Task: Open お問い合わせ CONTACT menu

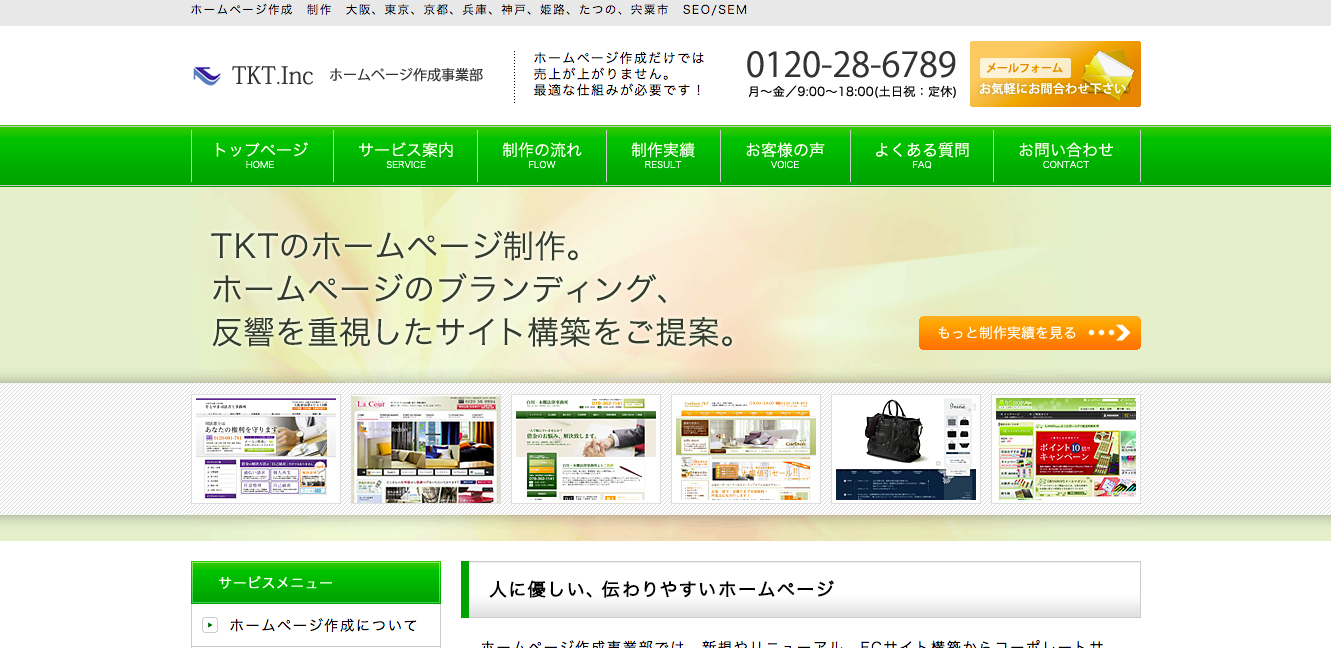Action: tap(1066, 155)
